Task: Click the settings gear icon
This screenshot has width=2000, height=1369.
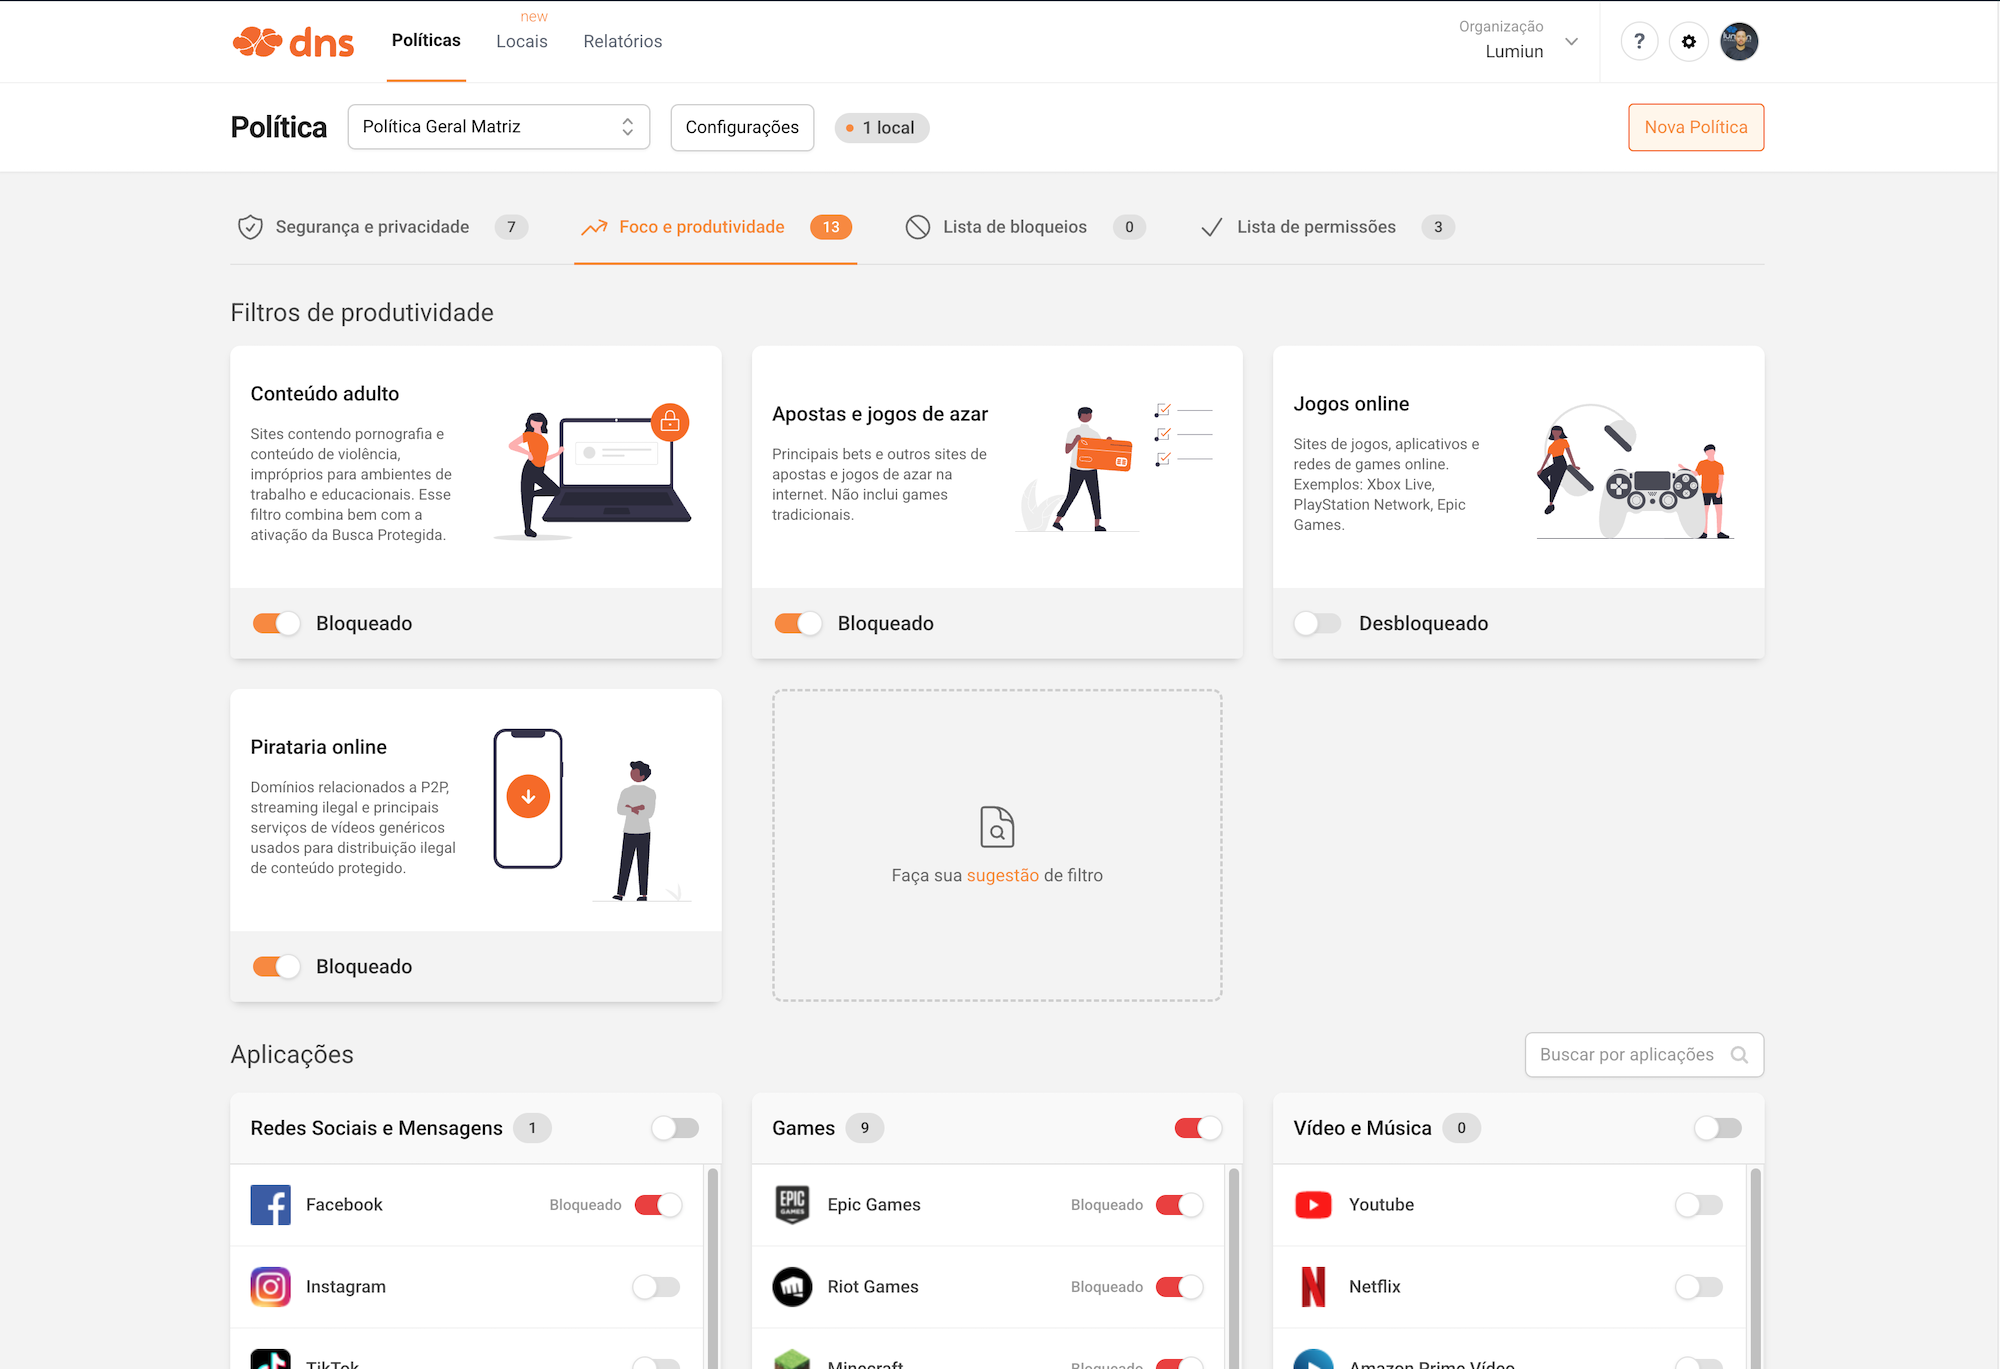Action: pyautogui.click(x=1688, y=41)
